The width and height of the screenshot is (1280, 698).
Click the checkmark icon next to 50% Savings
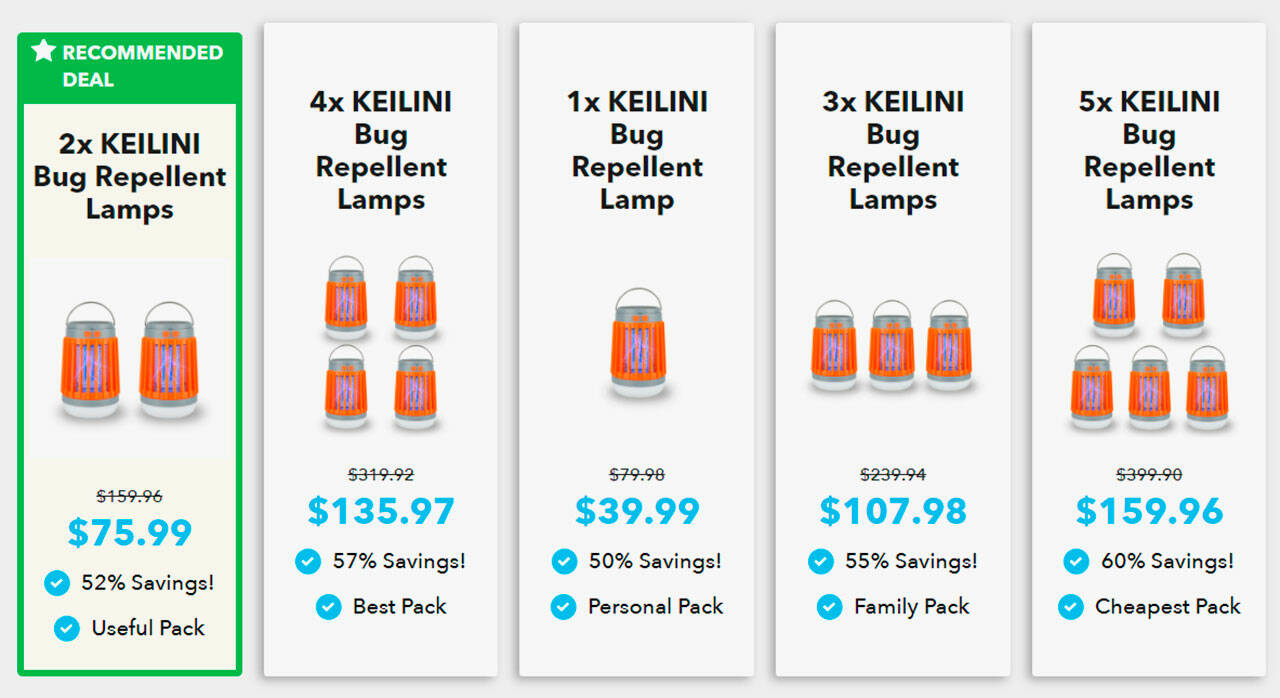pos(564,561)
